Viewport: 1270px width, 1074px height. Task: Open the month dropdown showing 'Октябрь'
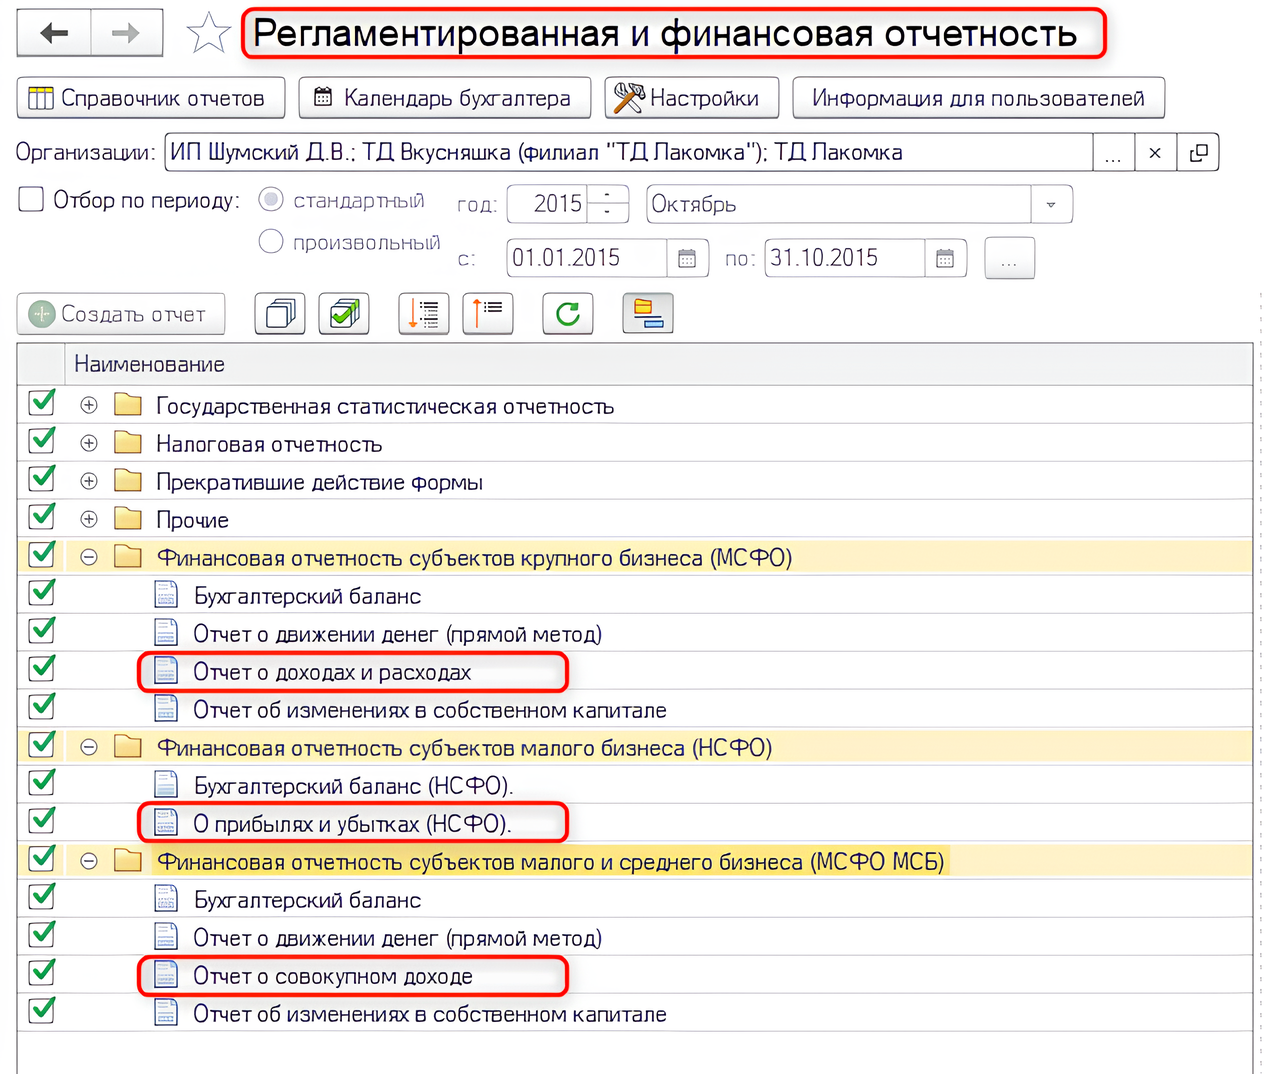pyautogui.click(x=1050, y=205)
